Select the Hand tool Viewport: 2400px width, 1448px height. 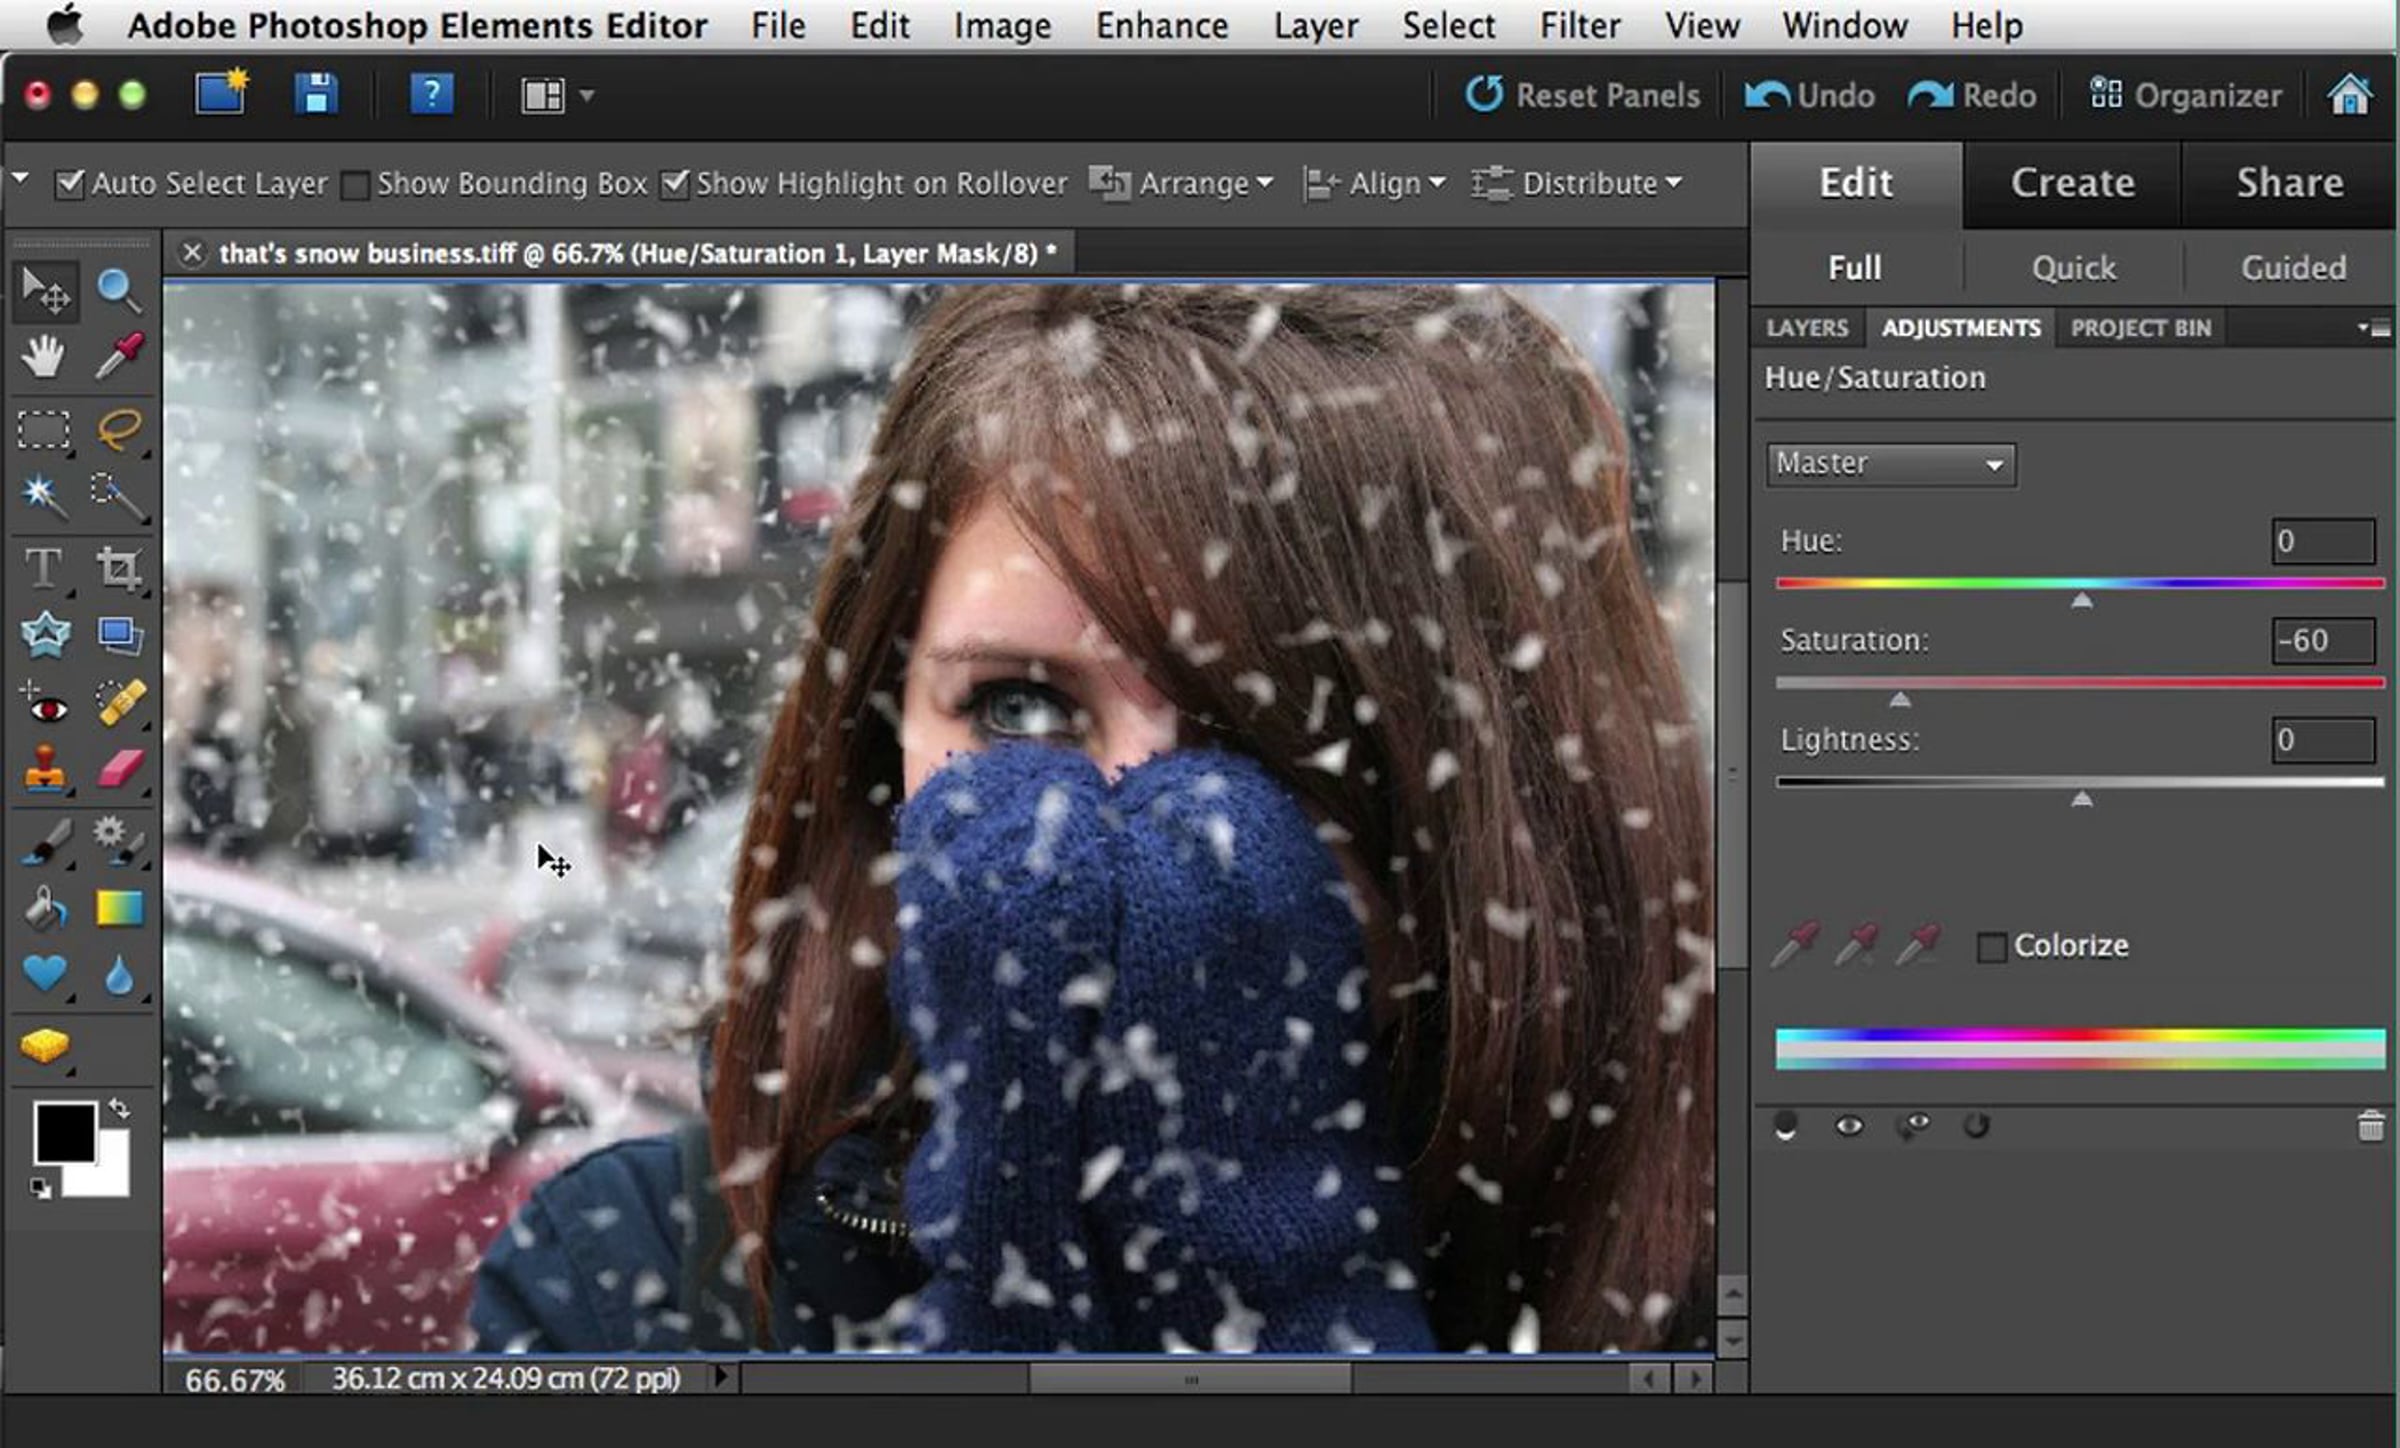click(43, 357)
